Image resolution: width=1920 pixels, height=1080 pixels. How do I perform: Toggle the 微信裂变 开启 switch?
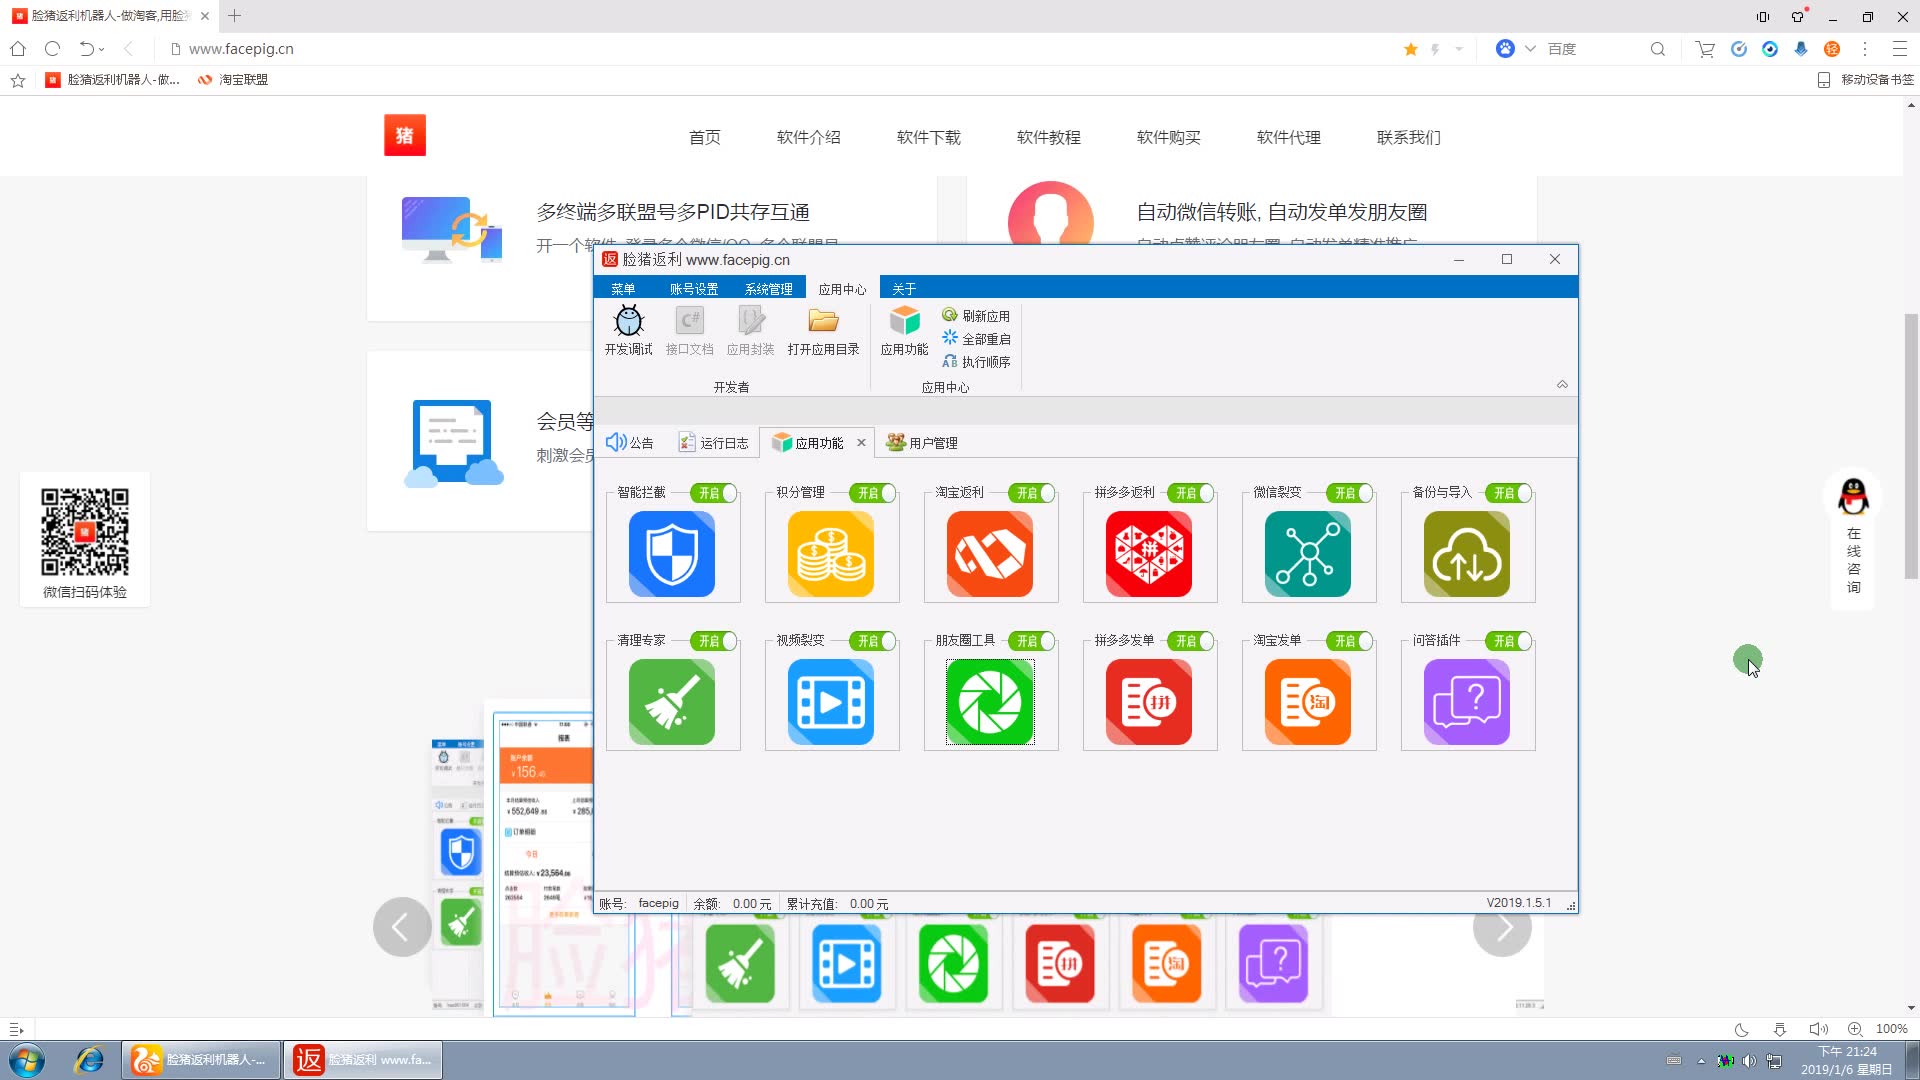coord(1350,493)
